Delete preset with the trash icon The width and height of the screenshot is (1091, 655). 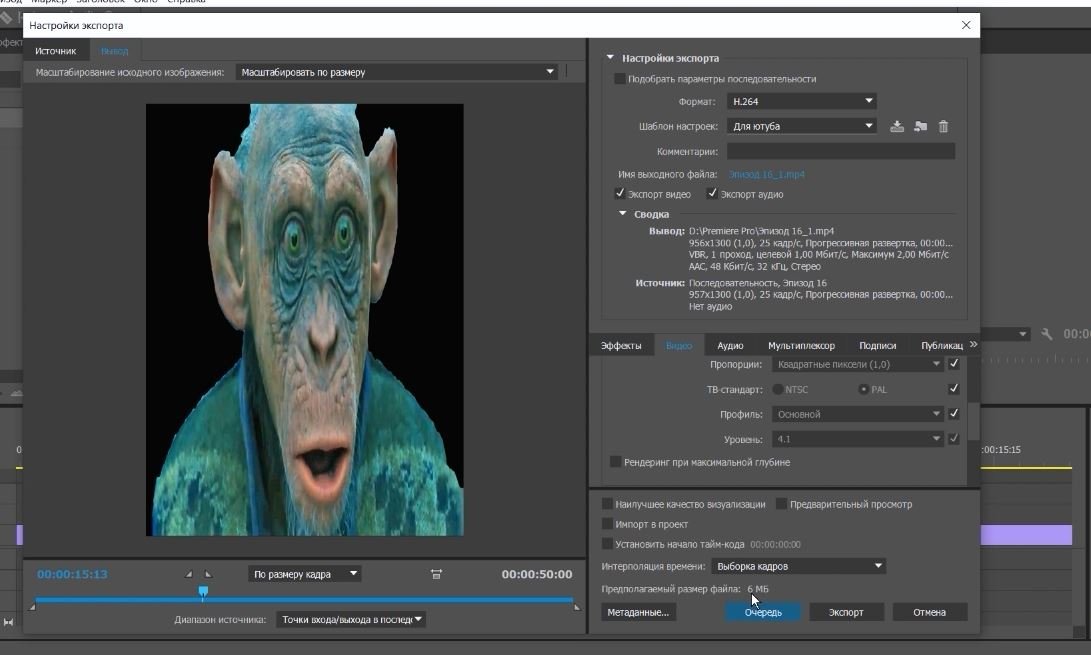click(943, 127)
